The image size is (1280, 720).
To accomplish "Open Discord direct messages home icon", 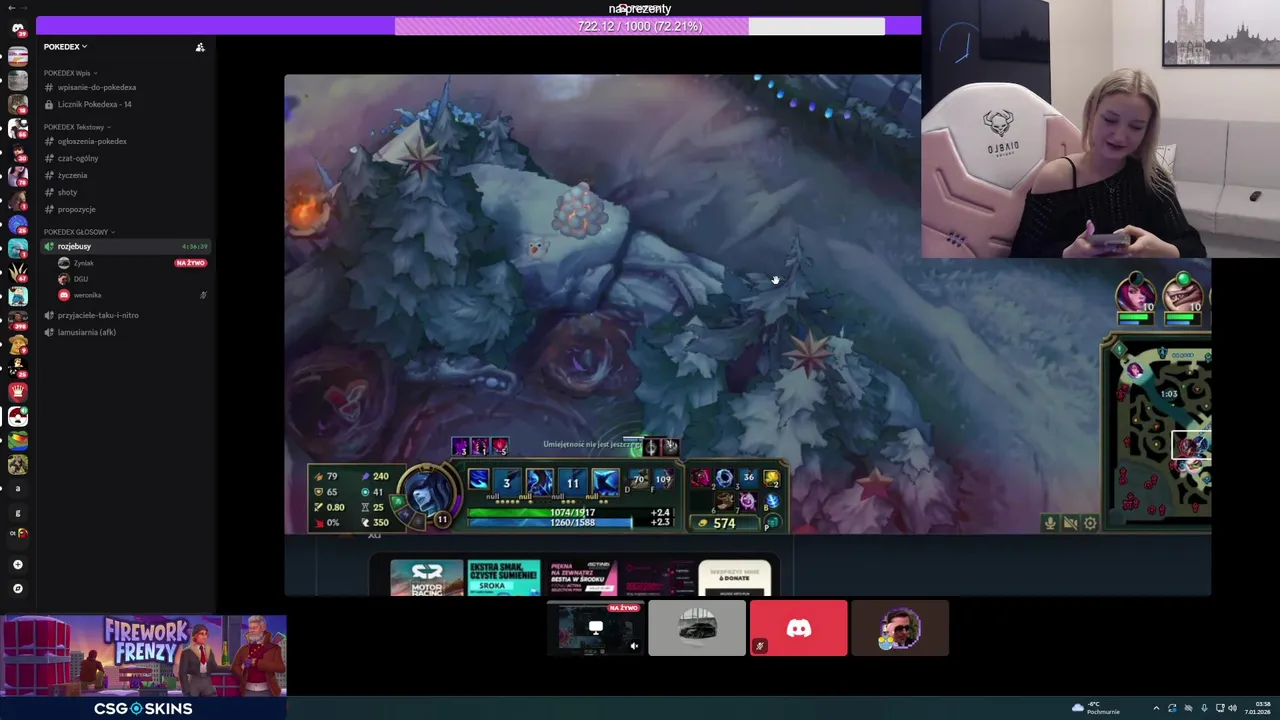I will 18,28.
